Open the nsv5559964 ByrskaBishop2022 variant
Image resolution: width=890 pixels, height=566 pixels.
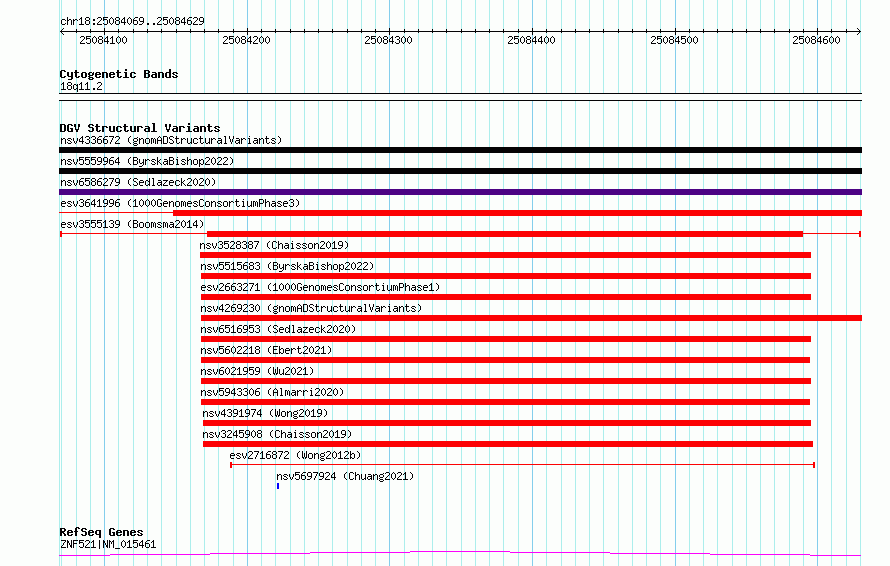[x=147, y=161]
